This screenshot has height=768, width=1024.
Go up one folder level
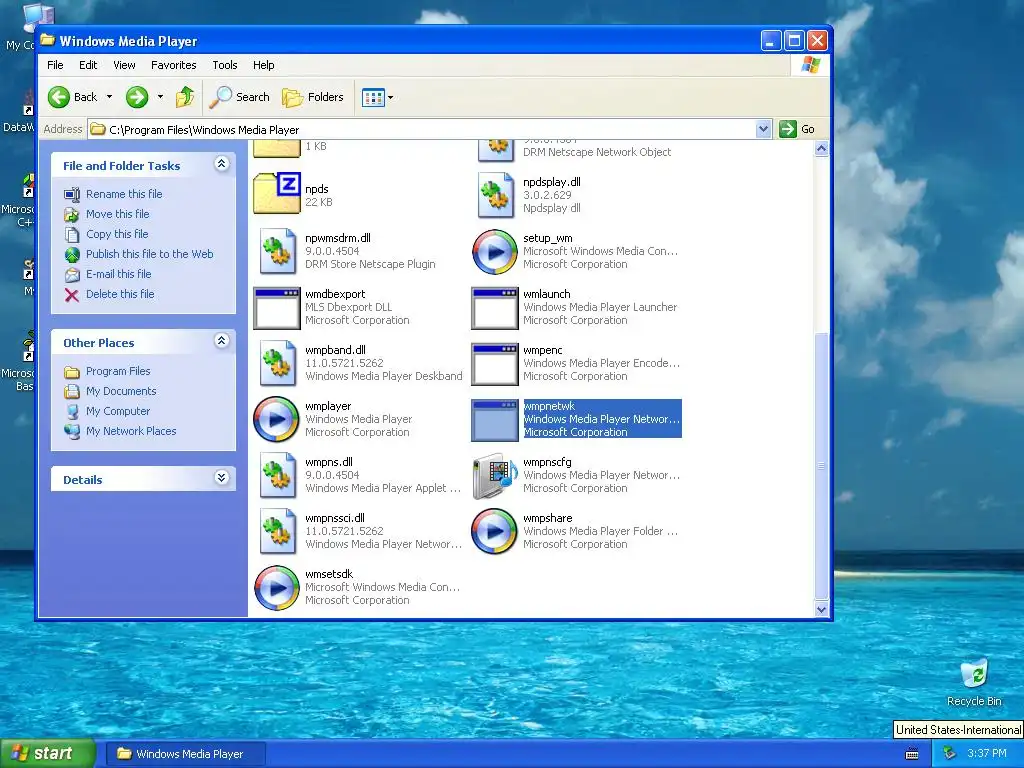coord(185,97)
